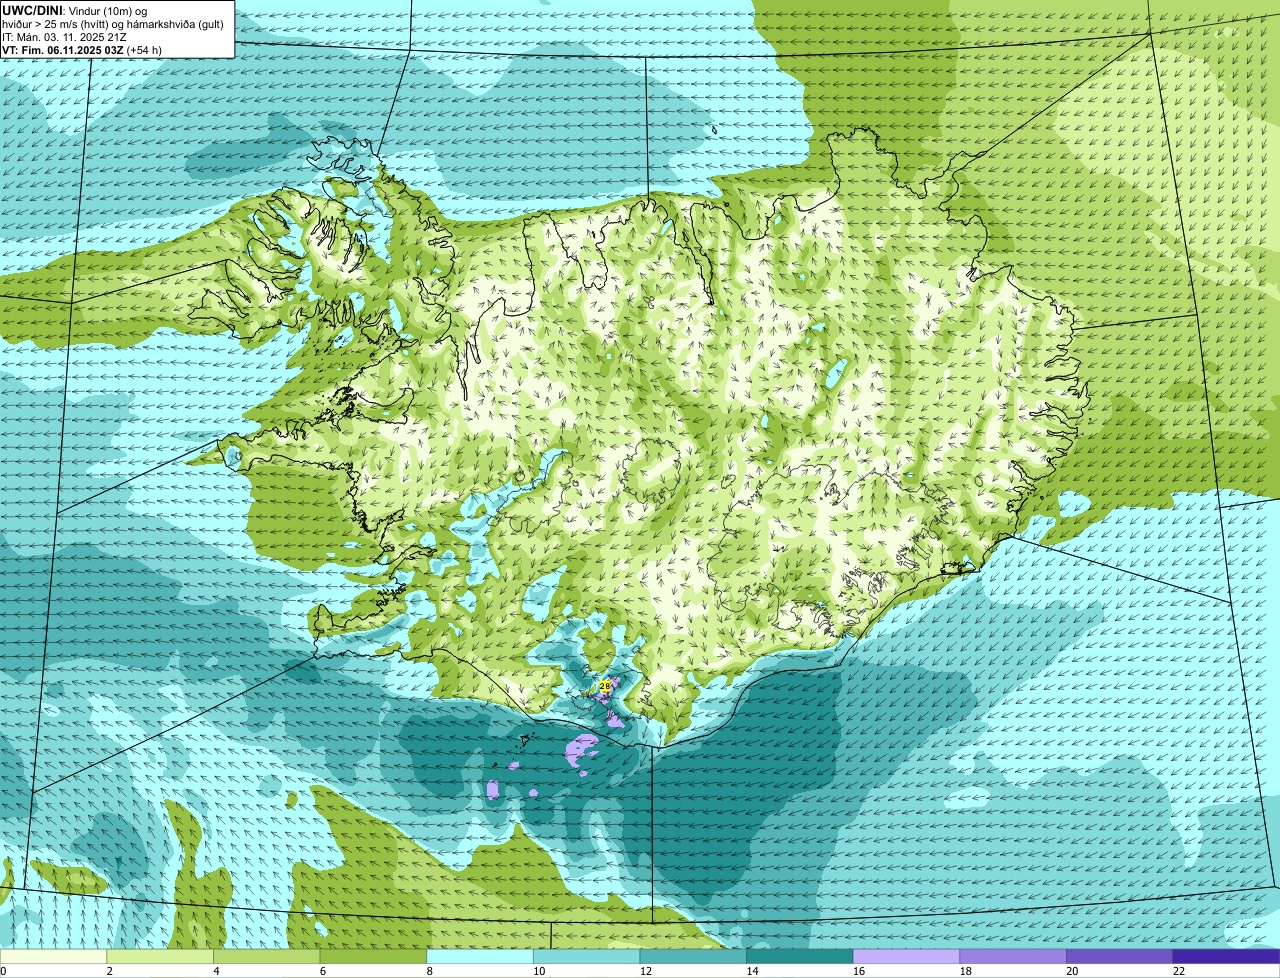The width and height of the screenshot is (1280, 978).
Task: Select the 8–10 m/s light cyan legend swatch
Action: click(x=480, y=956)
